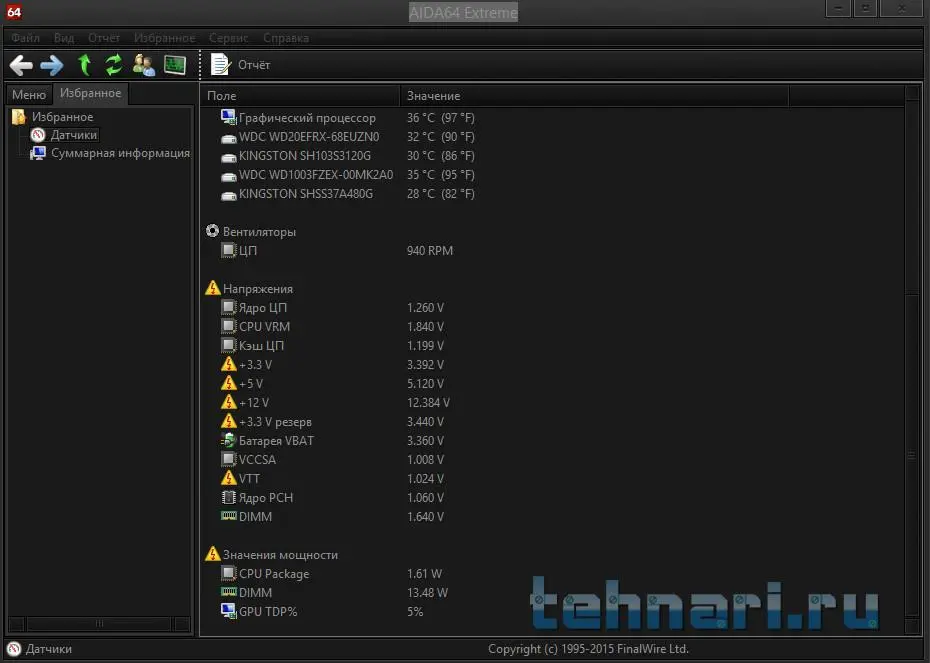
Task: Open the Вид menu
Action: tap(63, 38)
